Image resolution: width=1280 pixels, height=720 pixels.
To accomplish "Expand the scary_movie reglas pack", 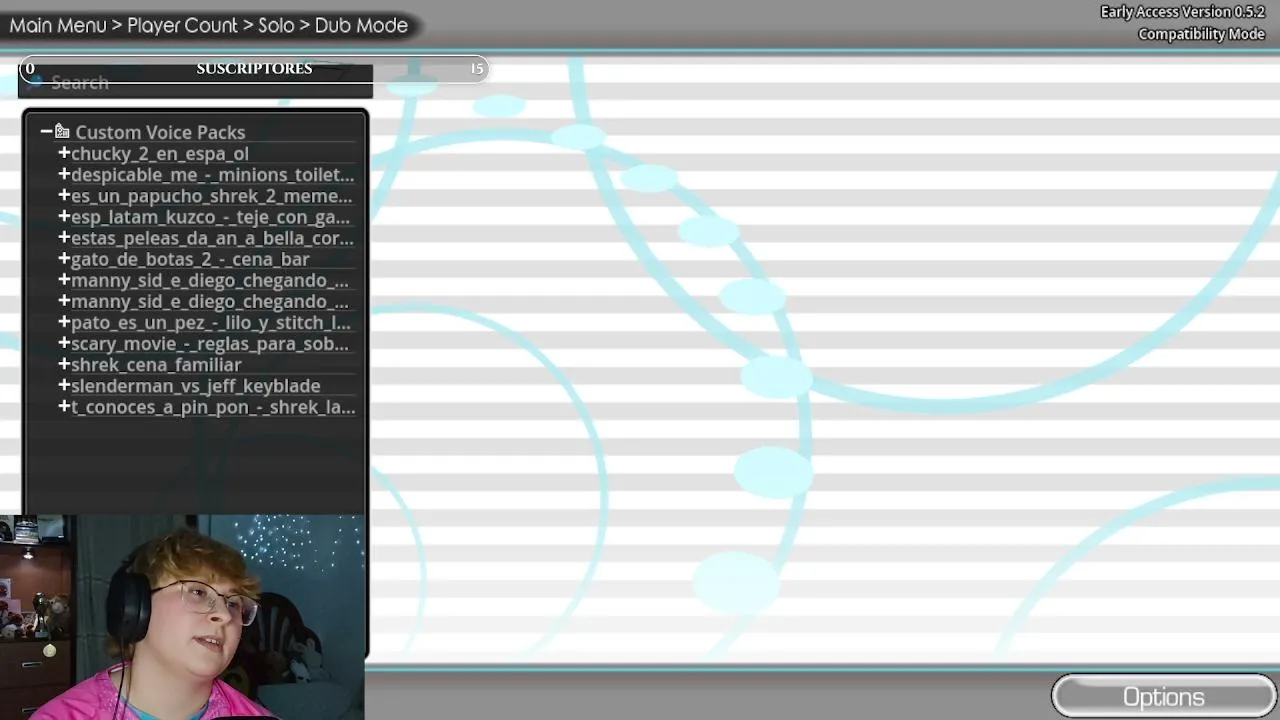I will [64, 343].
